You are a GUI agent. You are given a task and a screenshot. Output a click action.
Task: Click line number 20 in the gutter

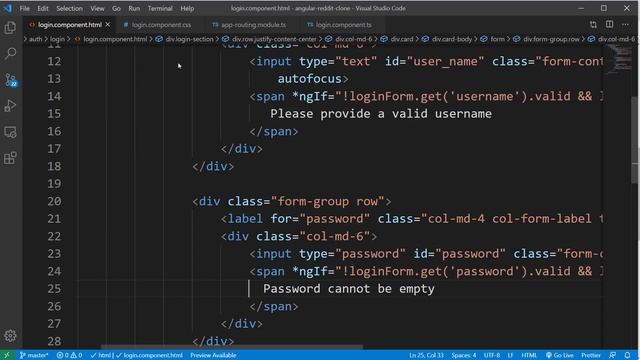coord(54,201)
